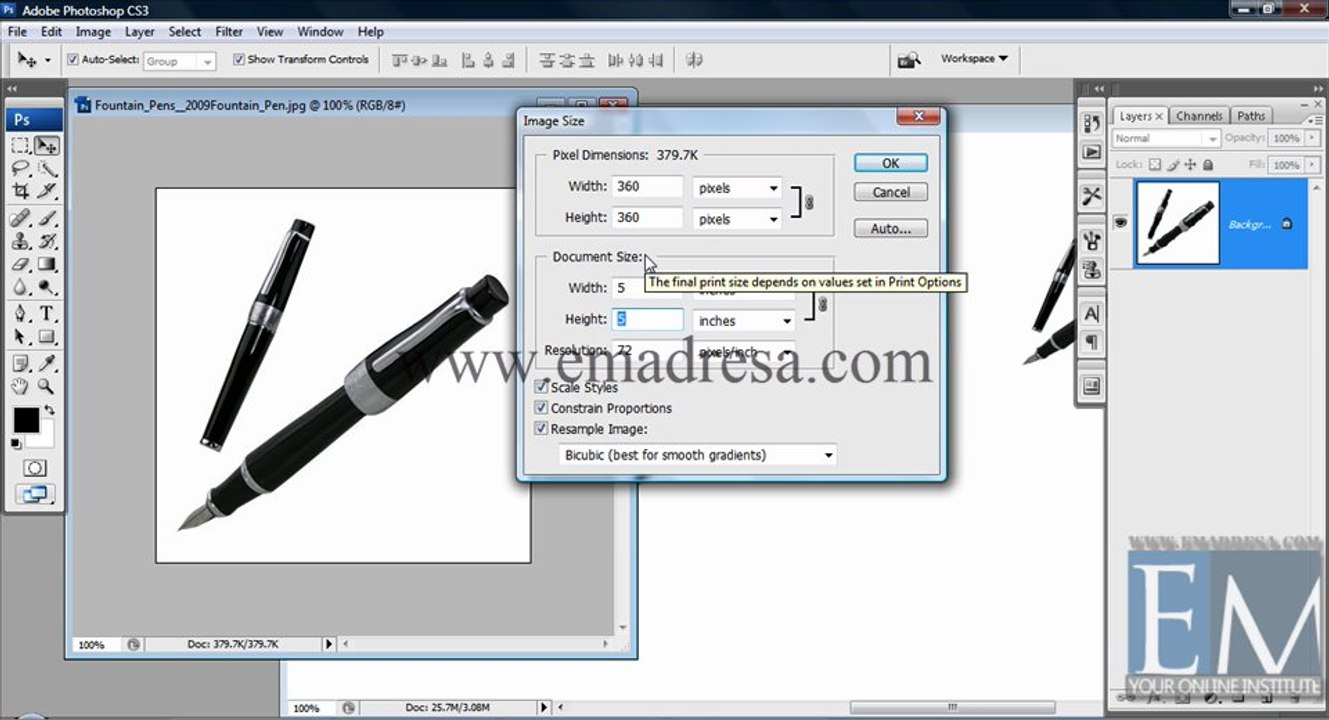Hide the Background layer eye icon
Screen dimensions: 1329x720
pyautogui.click(x=1121, y=223)
